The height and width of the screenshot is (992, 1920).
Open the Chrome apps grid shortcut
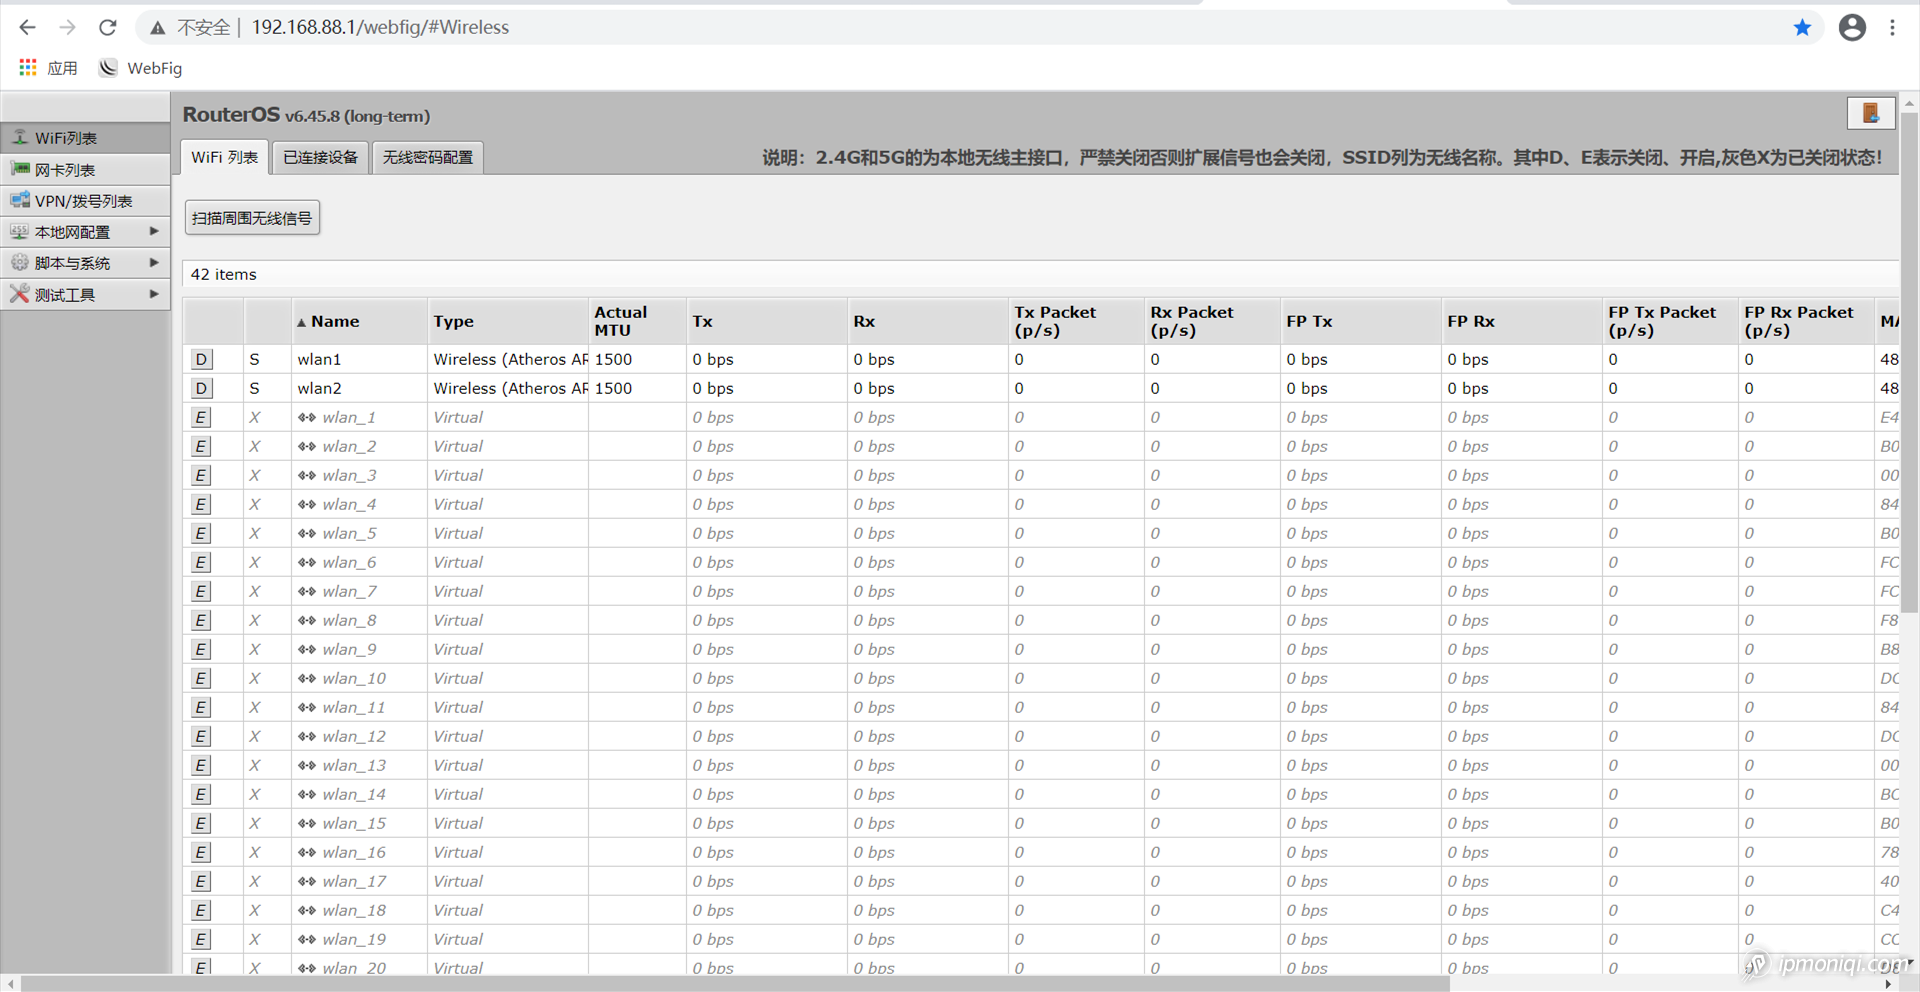(x=28, y=68)
